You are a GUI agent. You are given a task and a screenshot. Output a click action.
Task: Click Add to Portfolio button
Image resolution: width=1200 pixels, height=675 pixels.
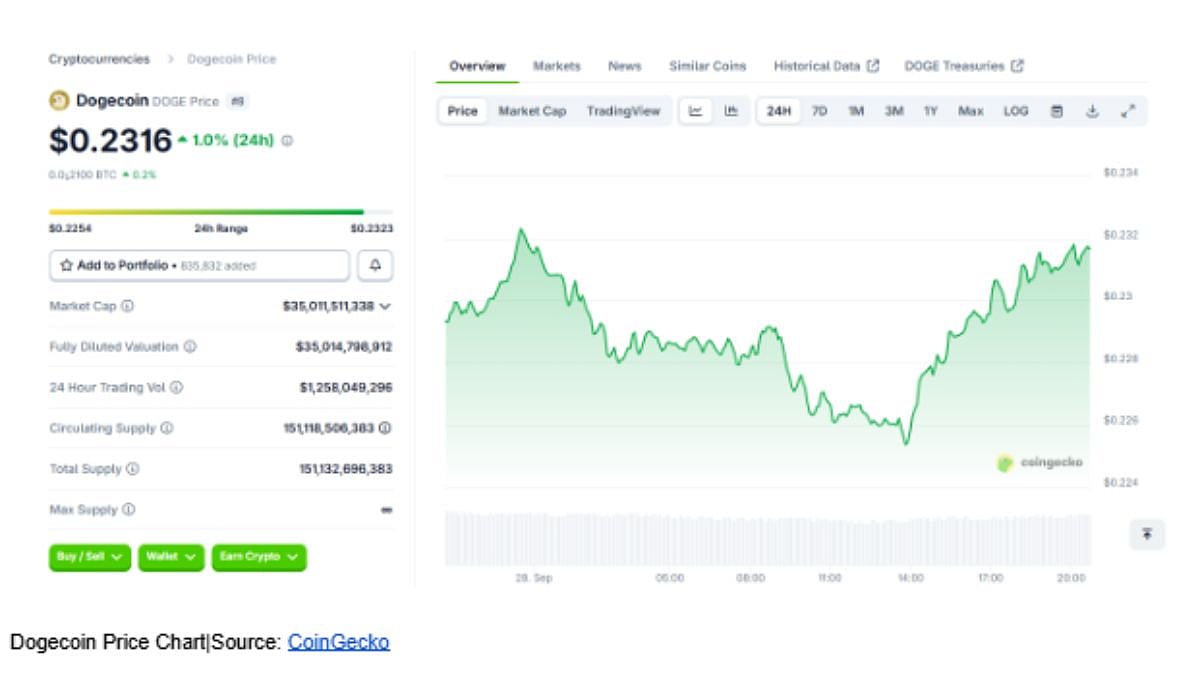click(x=199, y=266)
